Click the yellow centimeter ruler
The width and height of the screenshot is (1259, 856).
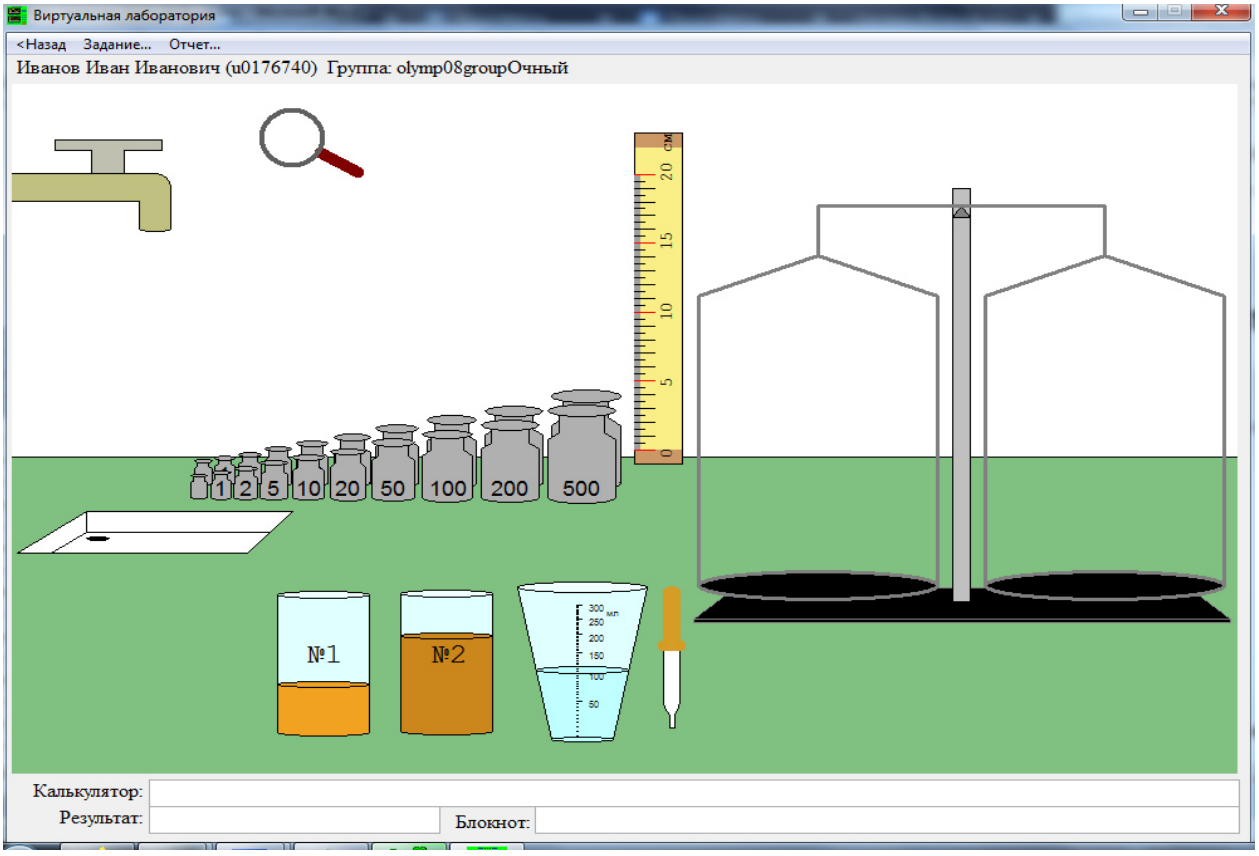point(658,298)
